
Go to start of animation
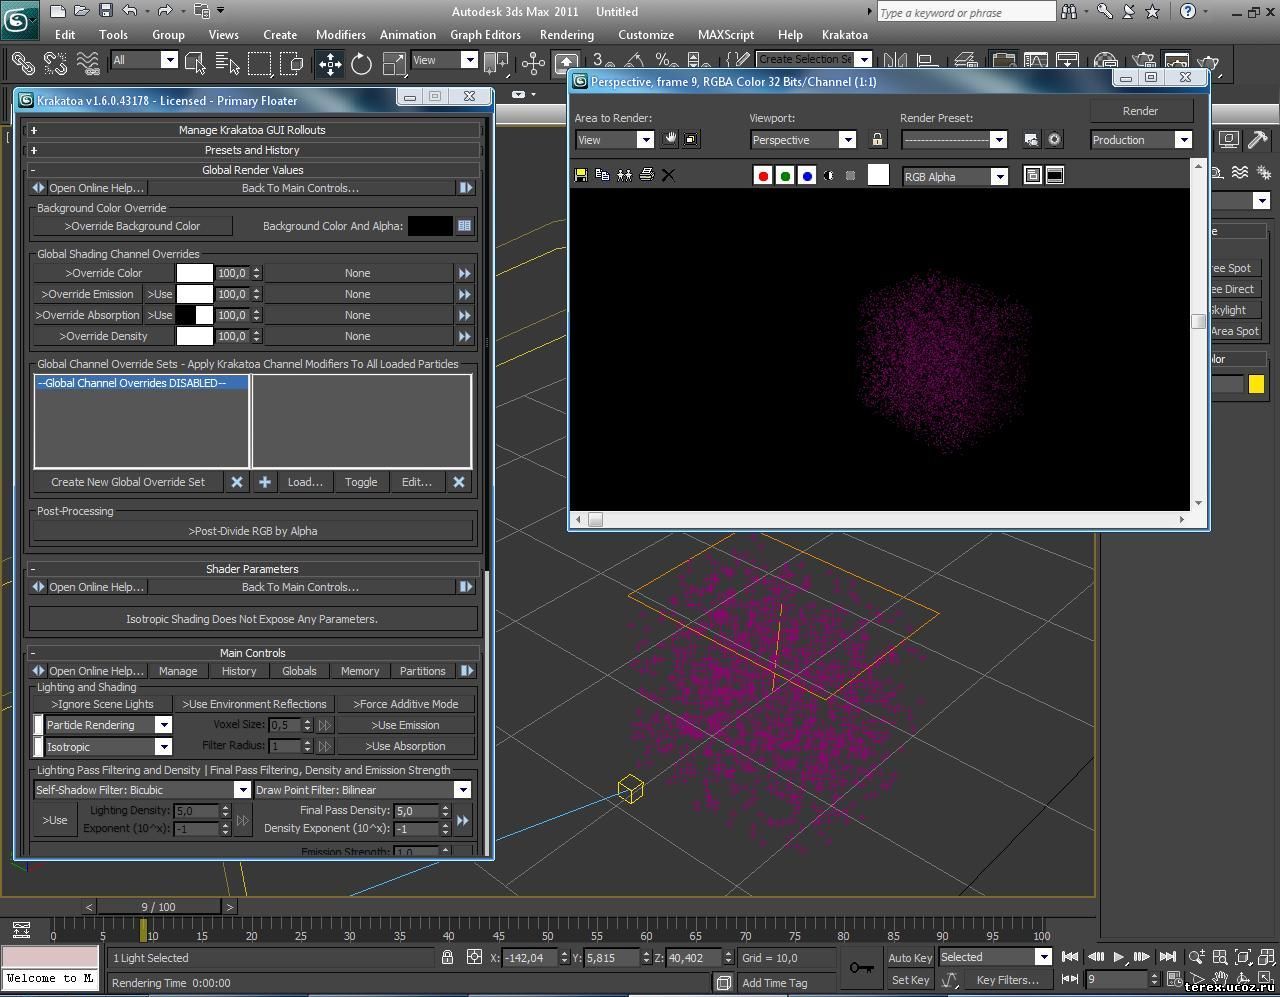pos(1070,957)
